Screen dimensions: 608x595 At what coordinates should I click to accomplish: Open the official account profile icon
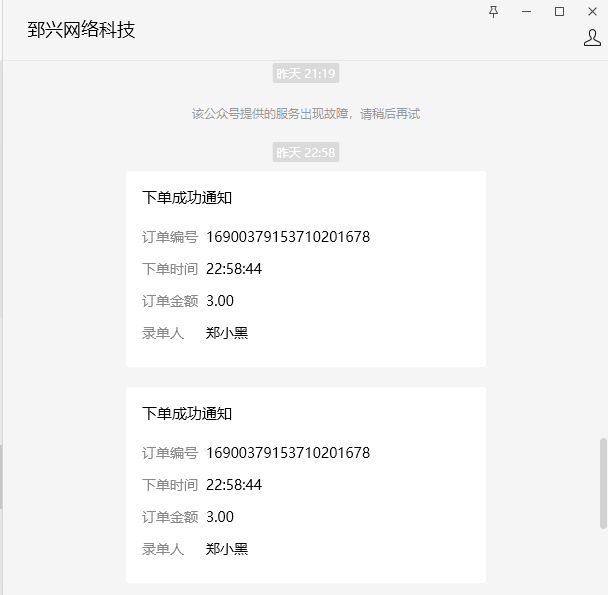pyautogui.click(x=591, y=38)
